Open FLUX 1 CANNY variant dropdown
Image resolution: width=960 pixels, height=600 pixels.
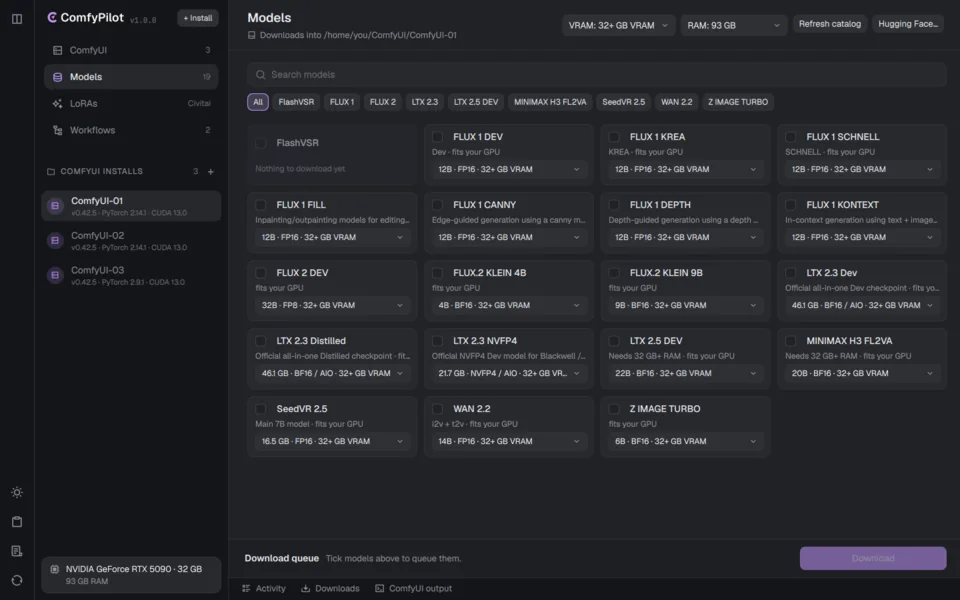click(509, 238)
